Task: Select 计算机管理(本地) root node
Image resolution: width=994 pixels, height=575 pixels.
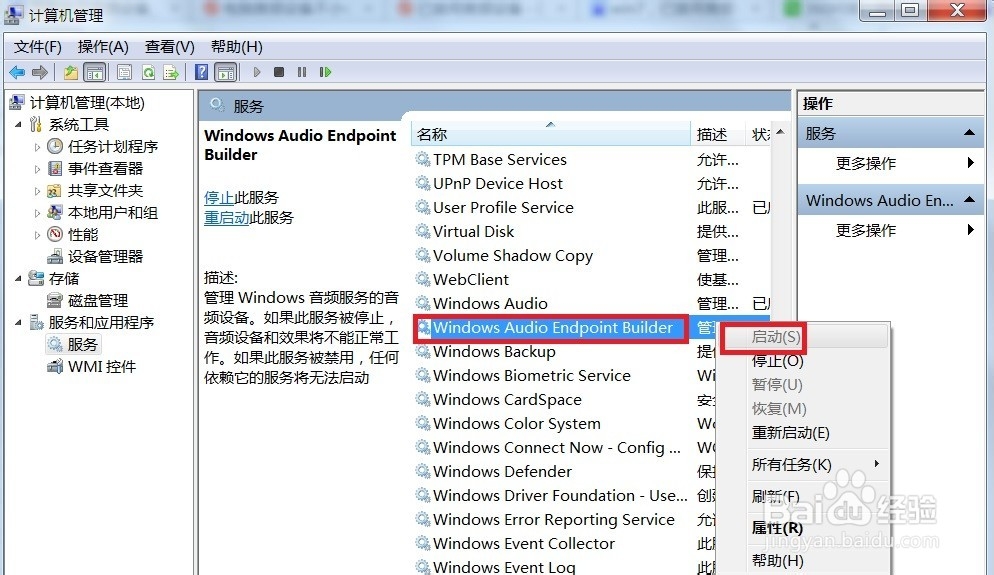Action: pyautogui.click(x=87, y=103)
